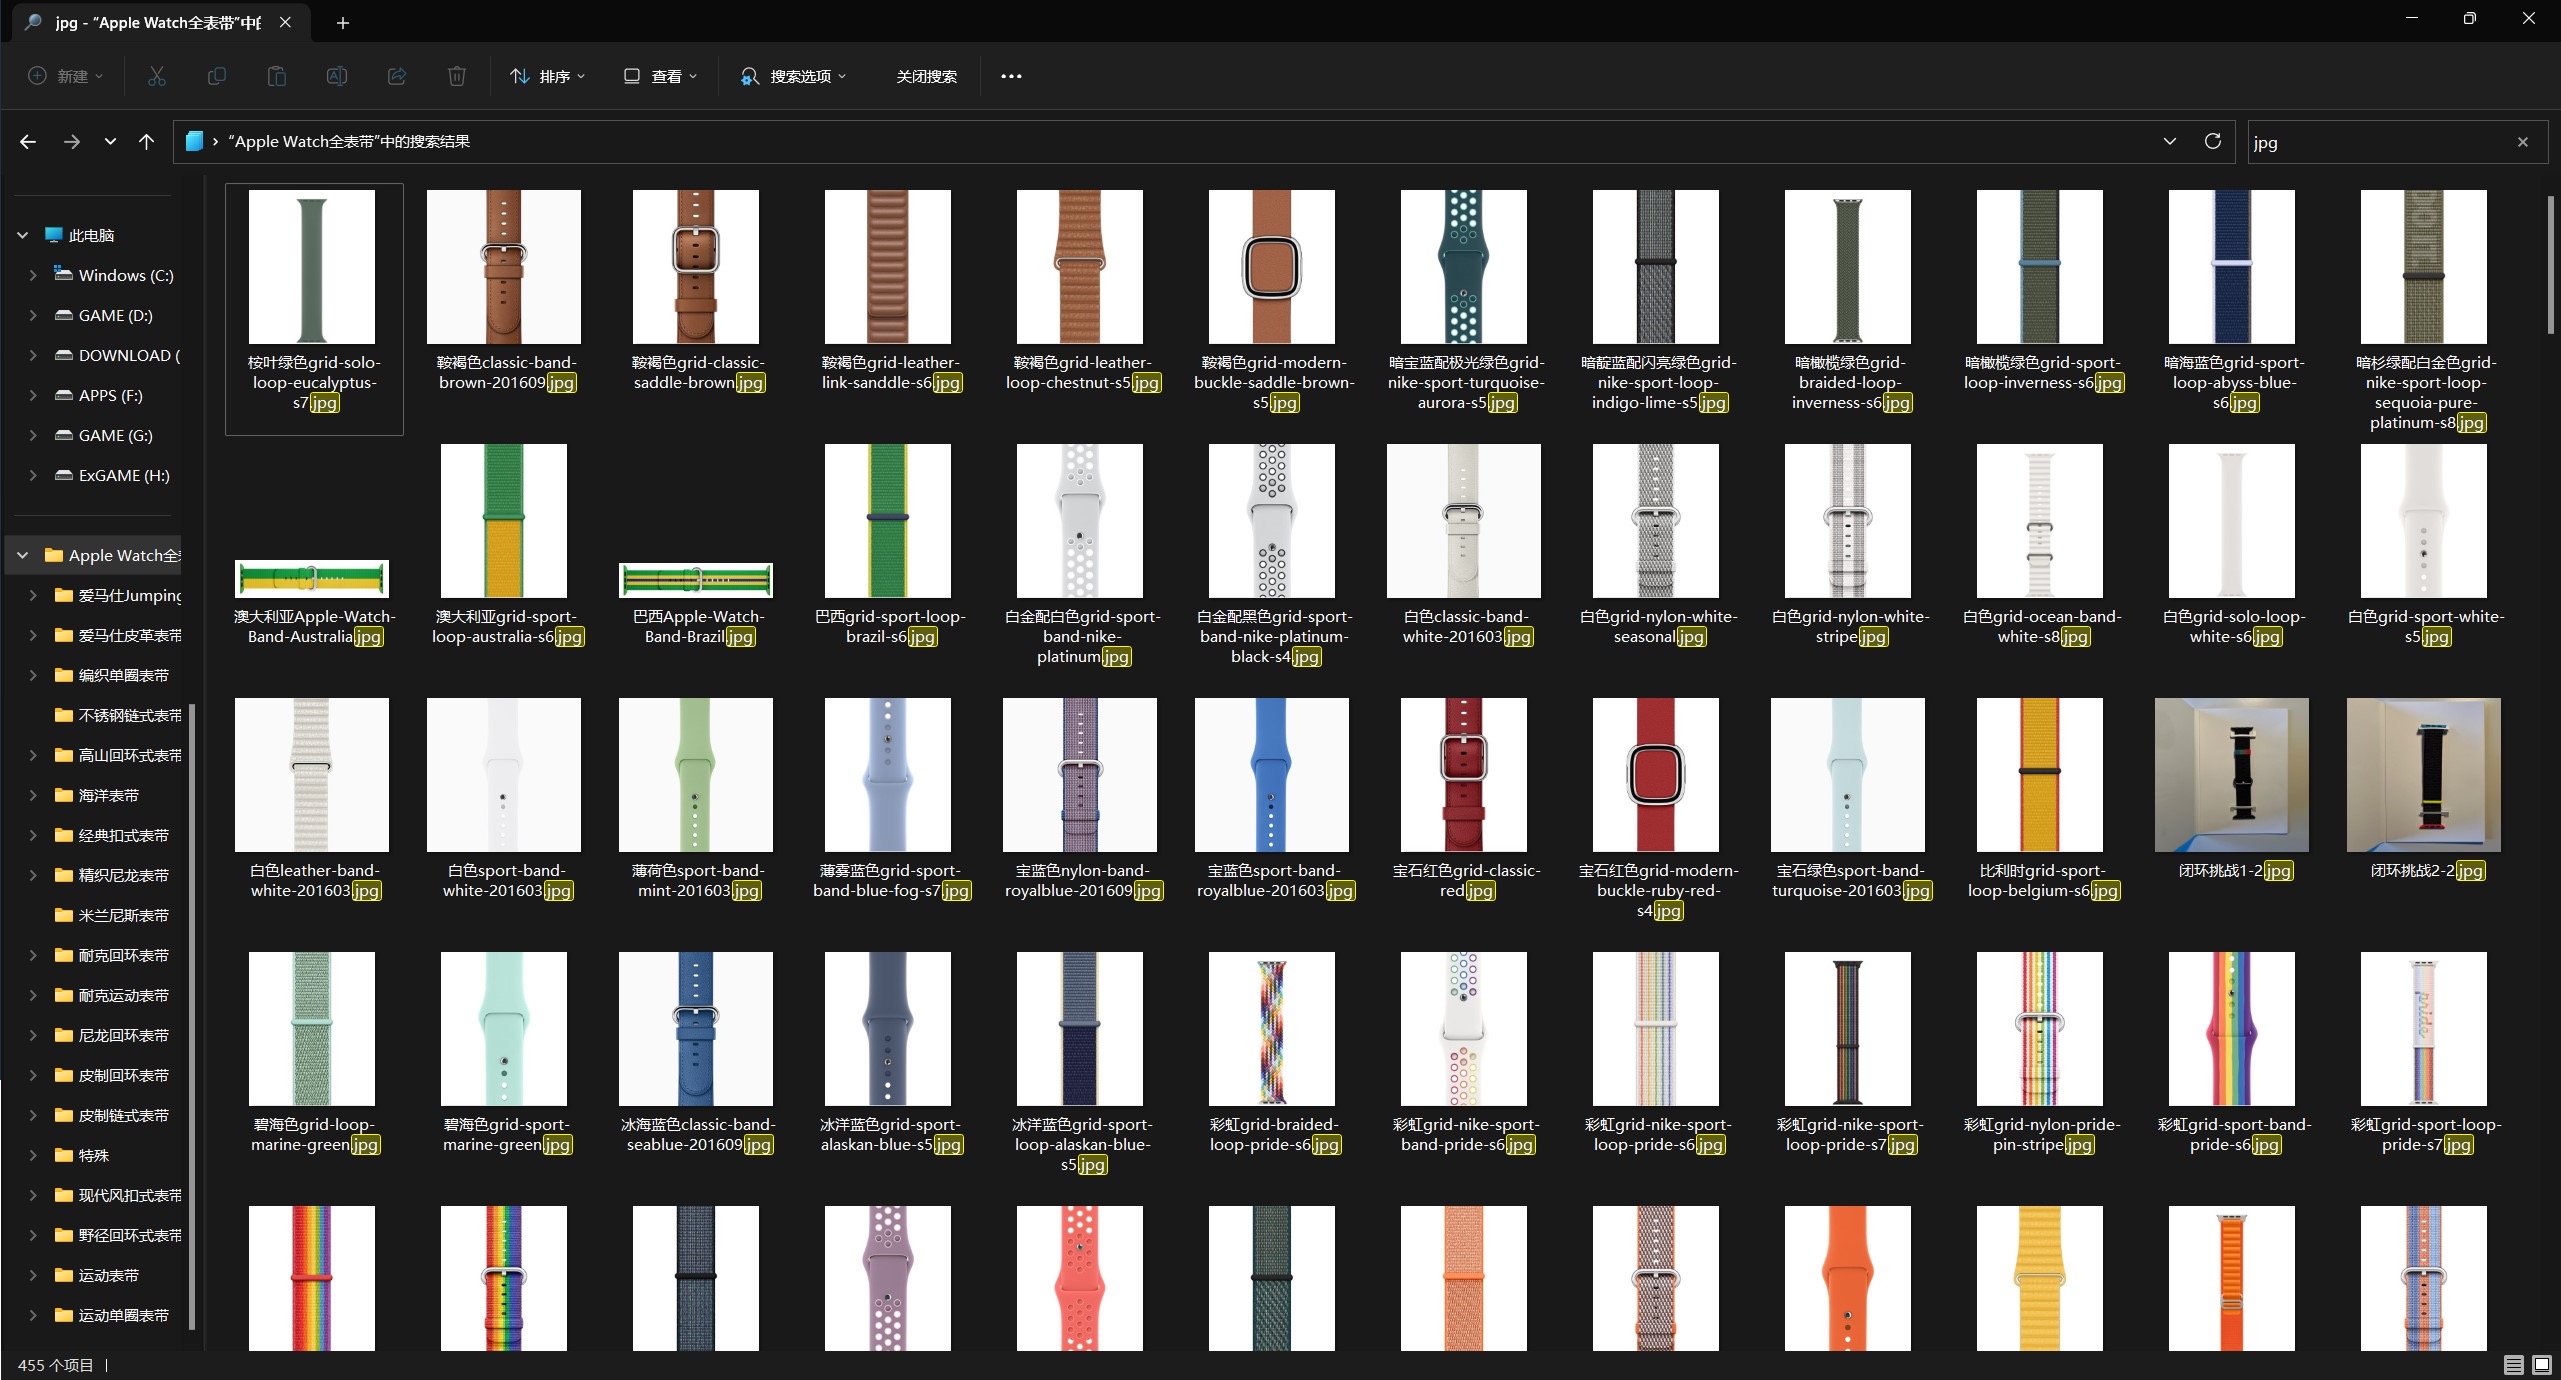
Task: Click the Cut scissors icon in toolbar
Action: (157, 76)
